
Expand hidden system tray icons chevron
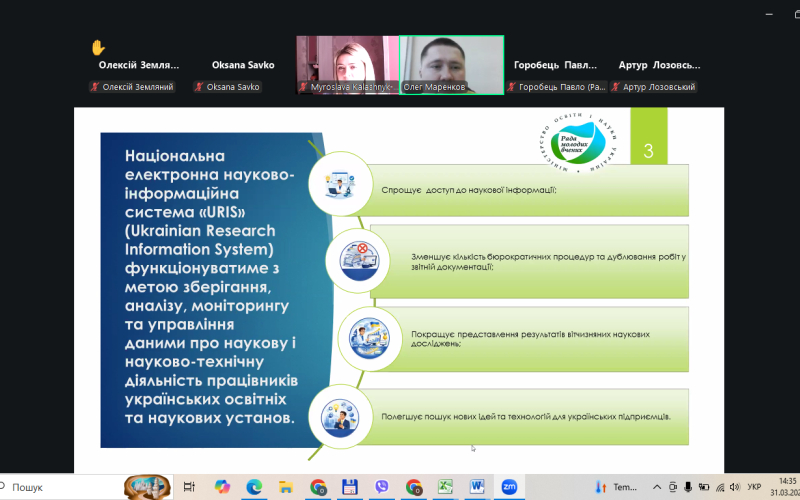[x=657, y=487]
